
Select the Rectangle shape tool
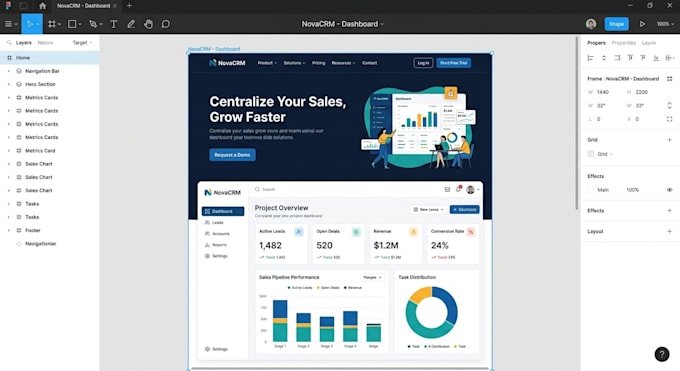72,24
